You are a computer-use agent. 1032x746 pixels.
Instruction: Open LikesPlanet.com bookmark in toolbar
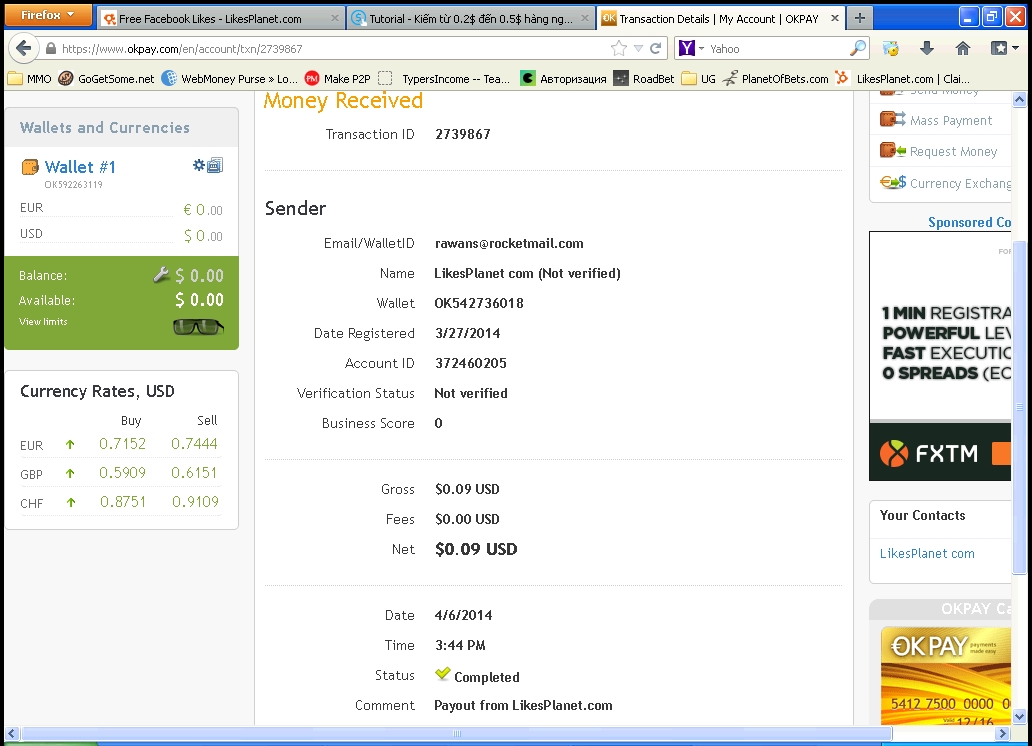pyautogui.click(x=902, y=78)
